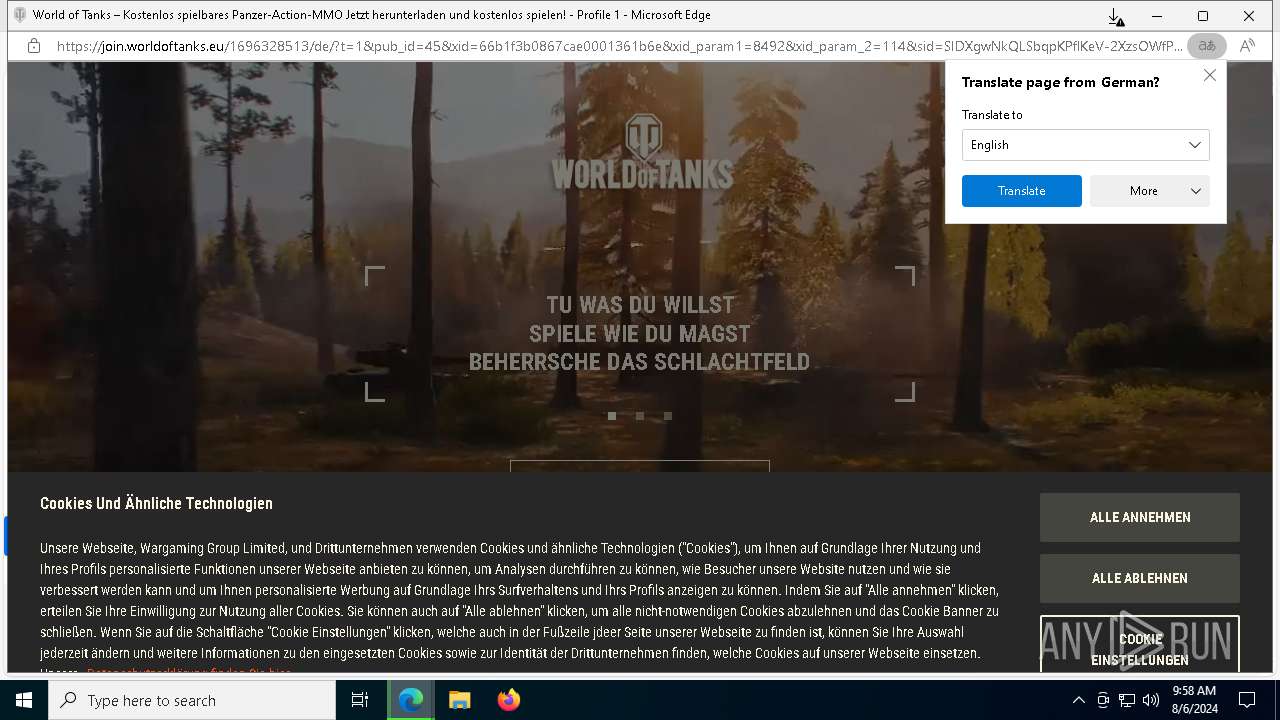
Task: Switch to Microsoft Edge taskbar icon
Action: tap(411, 700)
